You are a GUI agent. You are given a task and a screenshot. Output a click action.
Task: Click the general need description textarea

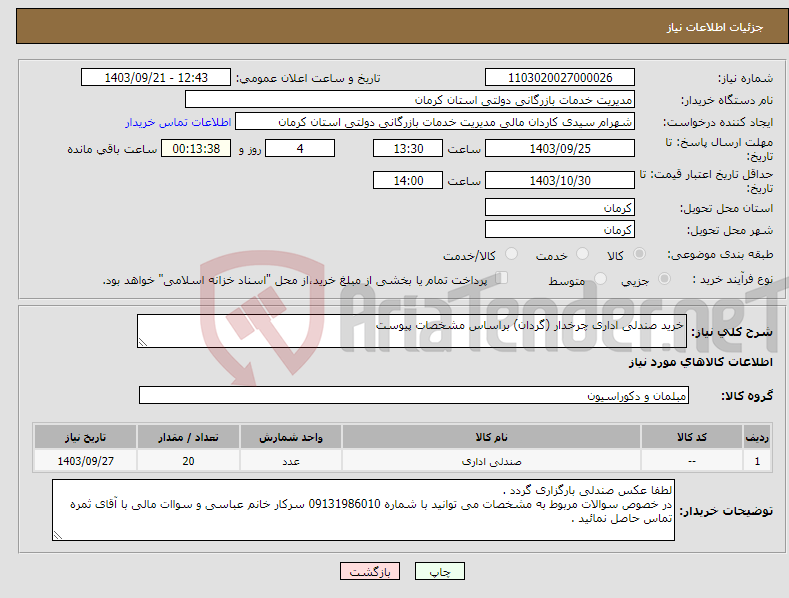pyautogui.click(x=412, y=331)
